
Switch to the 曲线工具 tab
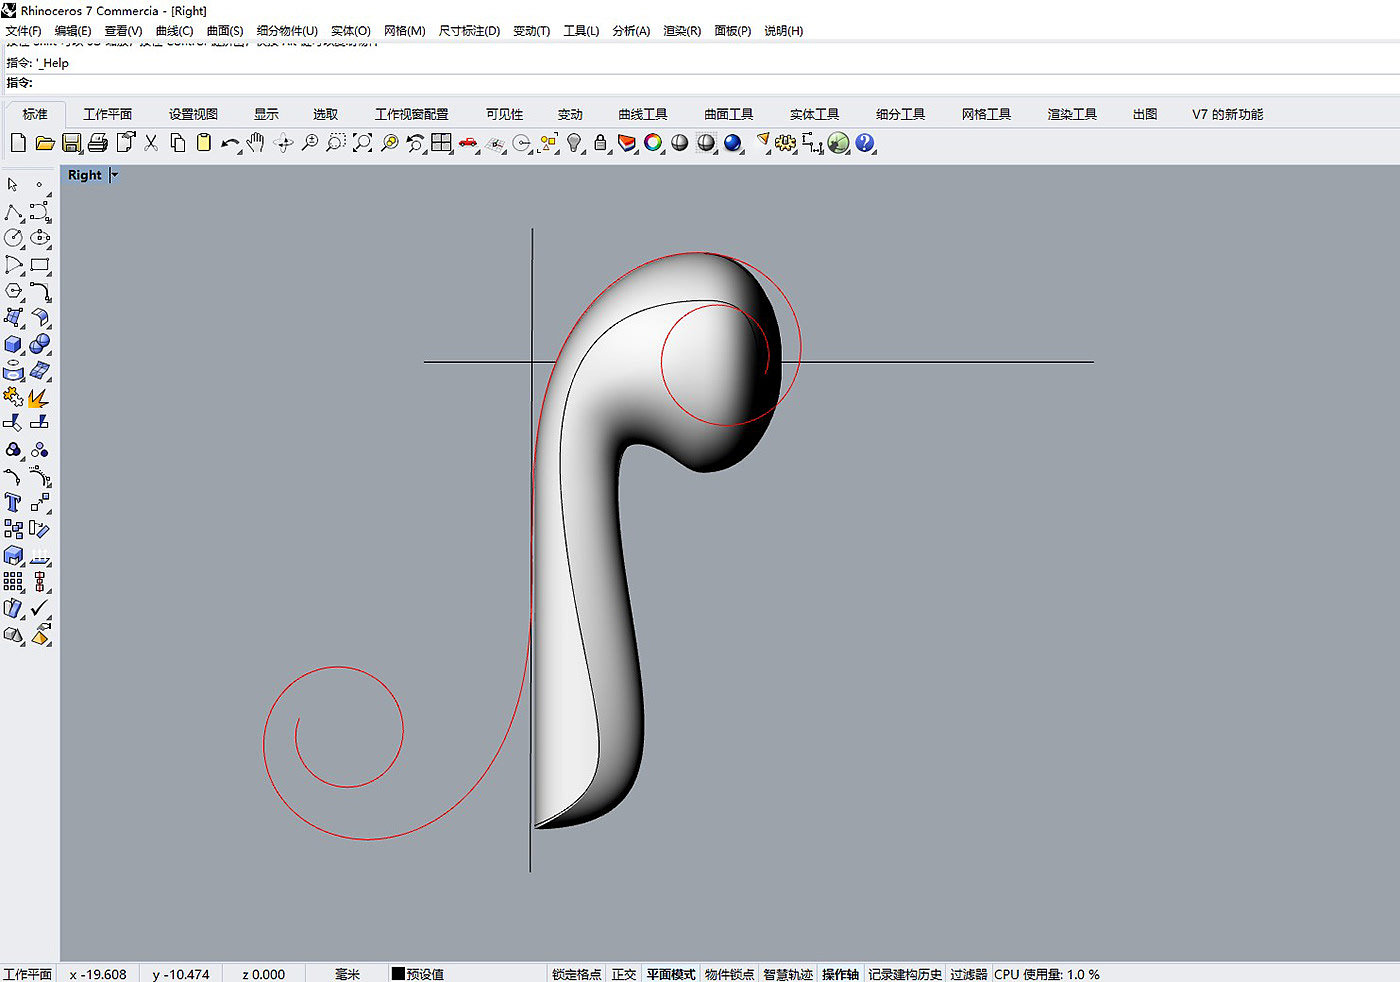[x=642, y=114]
